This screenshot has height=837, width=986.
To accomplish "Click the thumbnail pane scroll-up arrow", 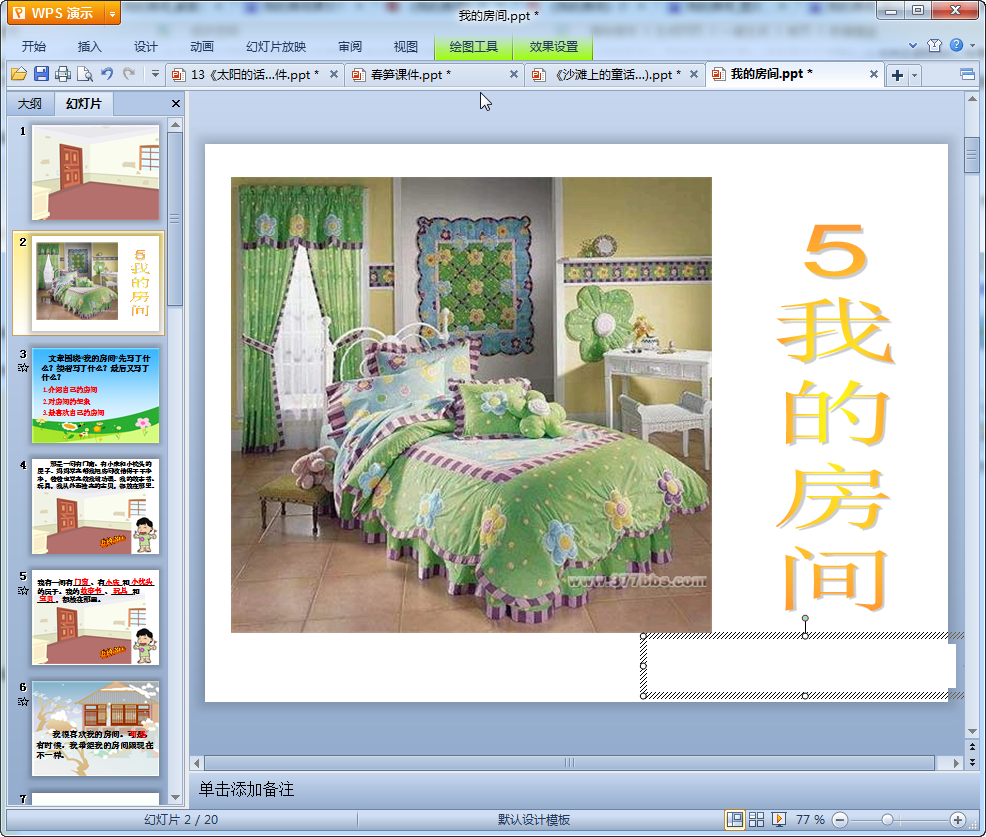I will click(175, 125).
